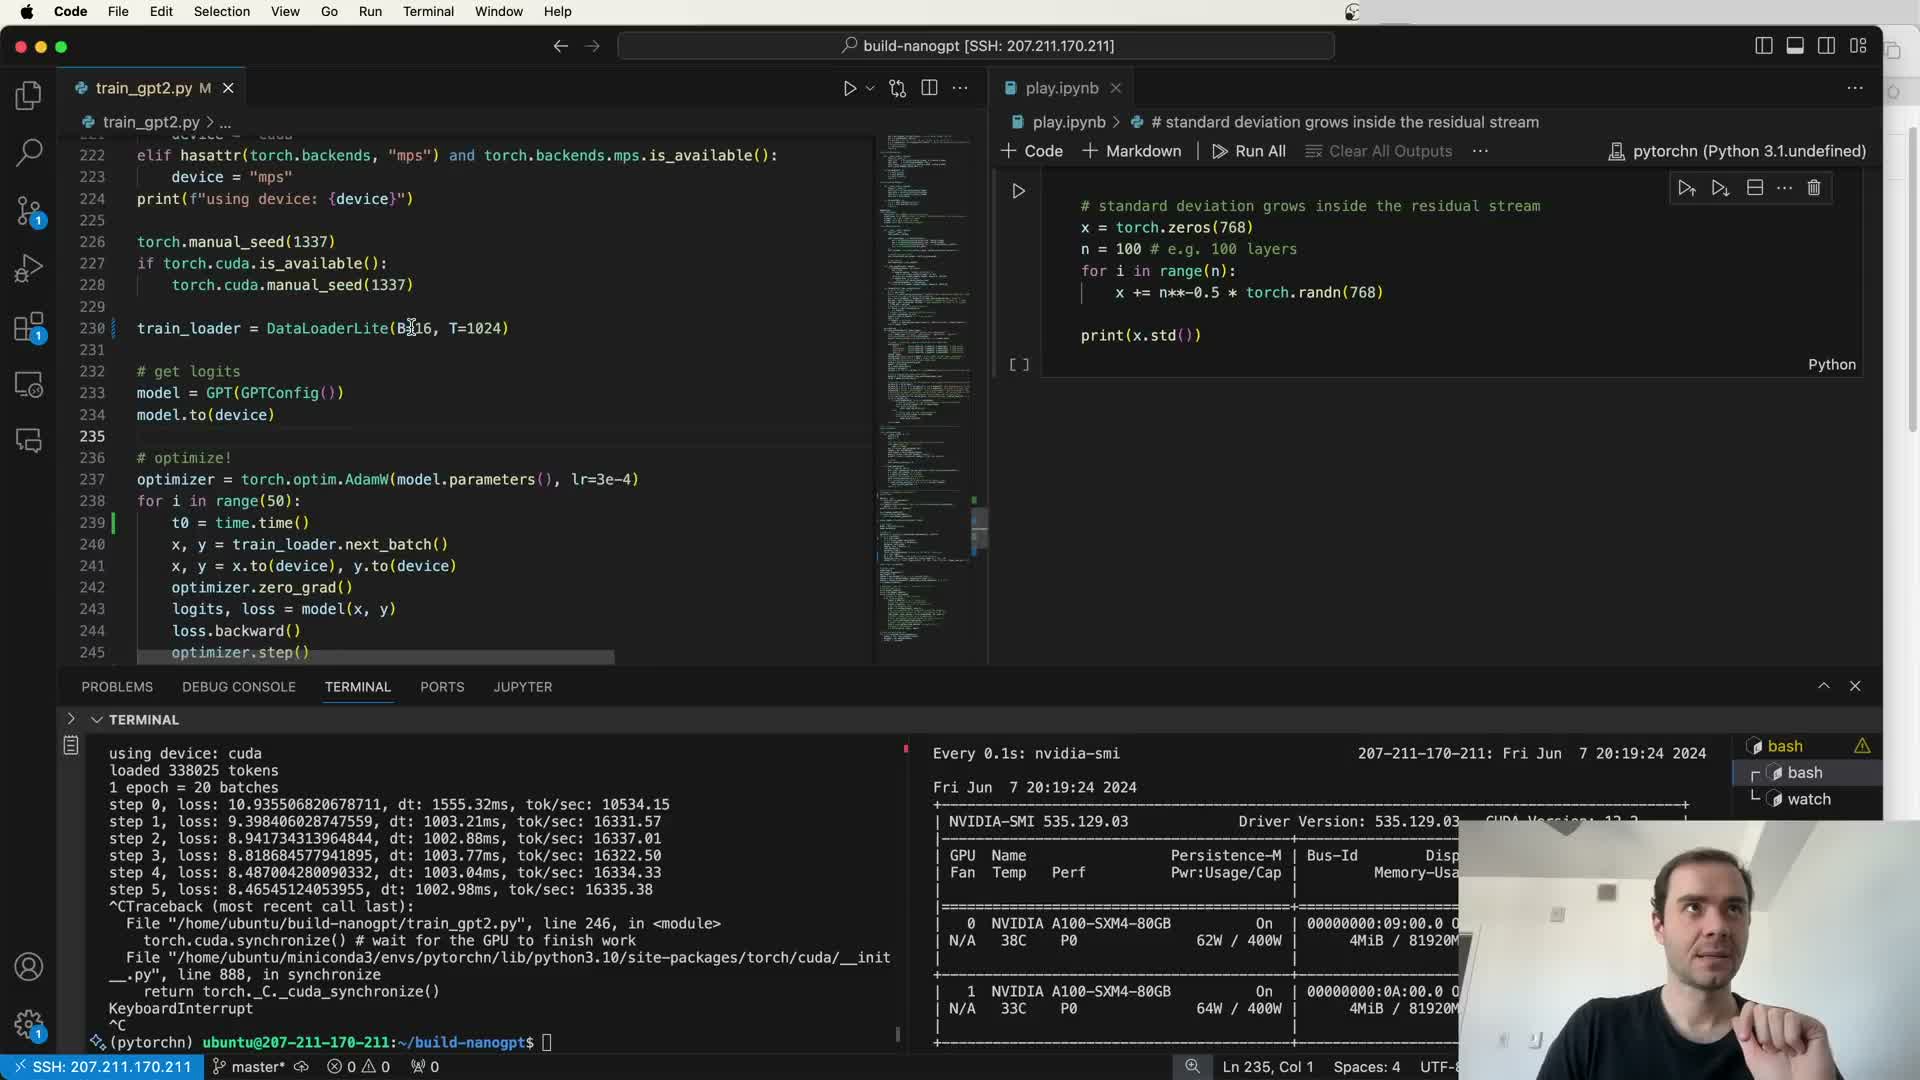
Task: Open the run file dropdown arrow
Action: click(x=870, y=88)
